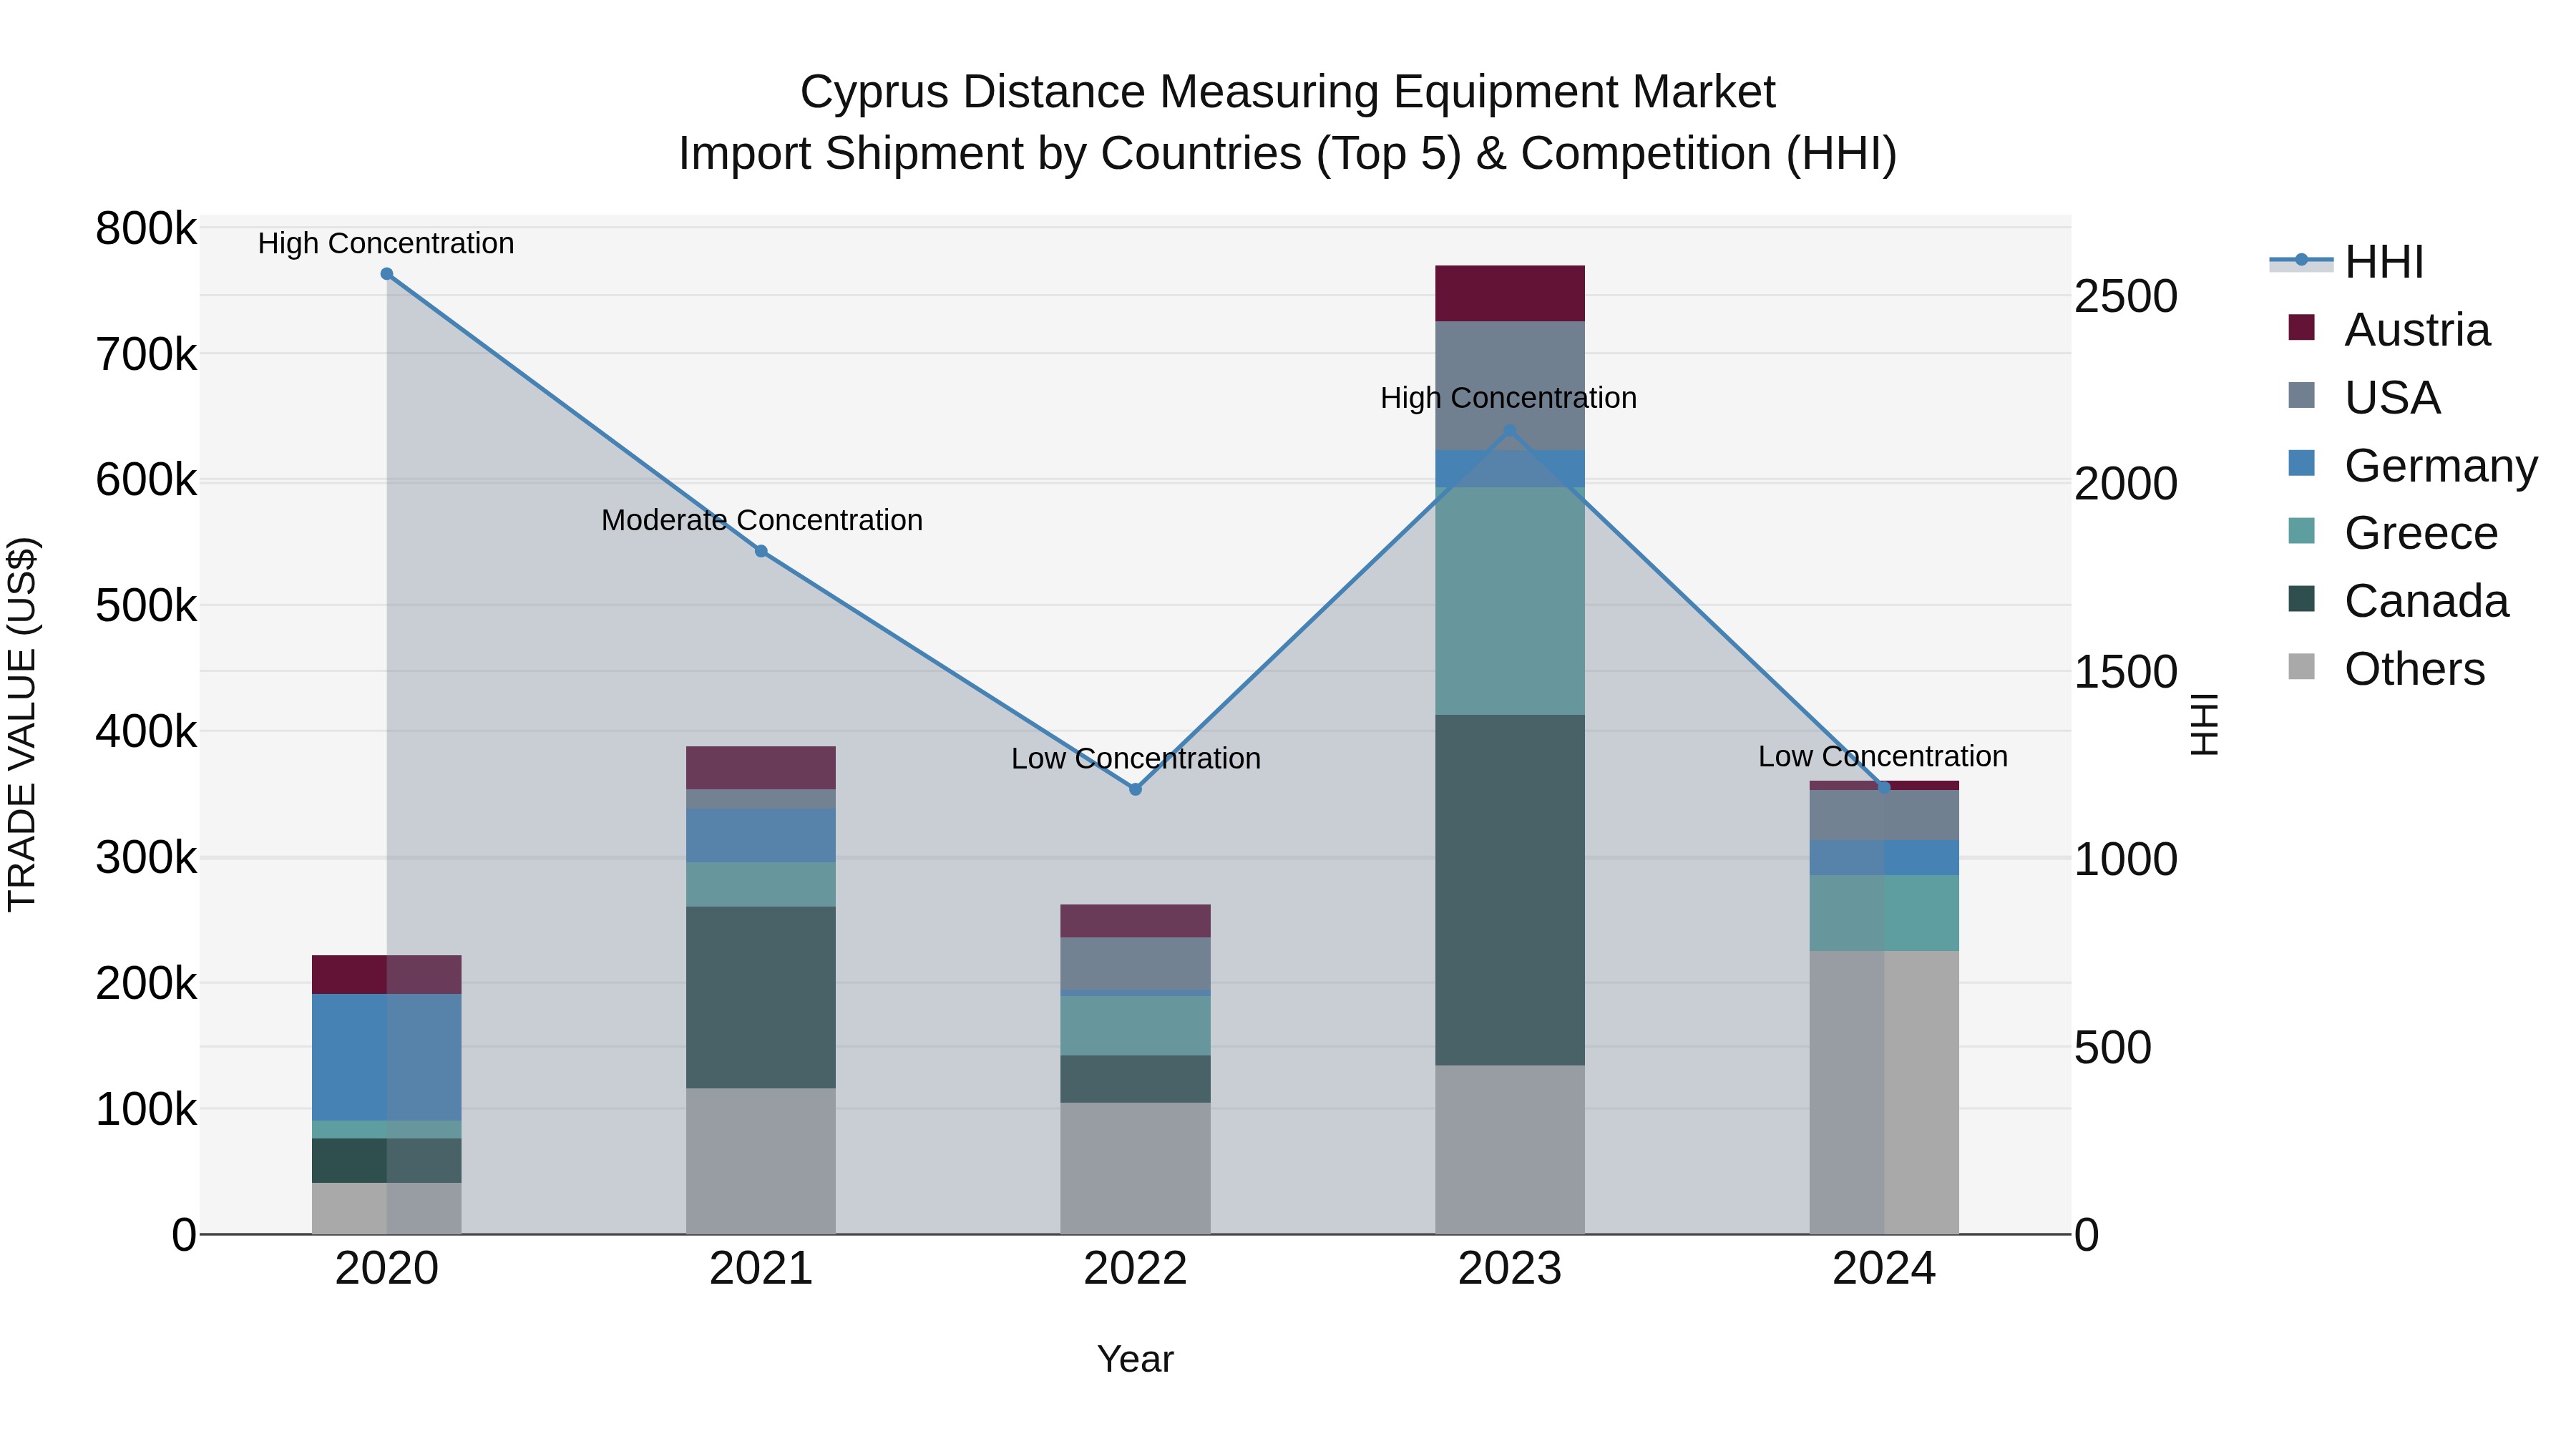Toggle the HHI legend entry

(x=2347, y=262)
